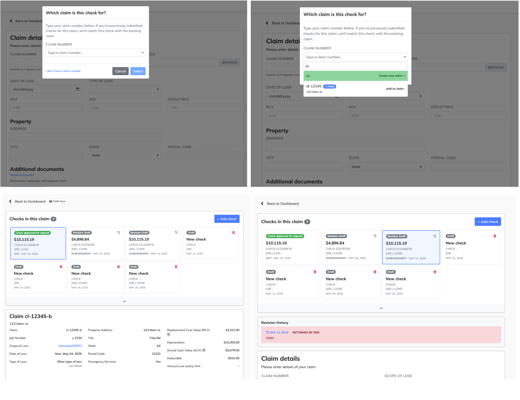Click revert icon on $4,896.84 card in Staff View screen
520x400 pixels.
point(118,232)
